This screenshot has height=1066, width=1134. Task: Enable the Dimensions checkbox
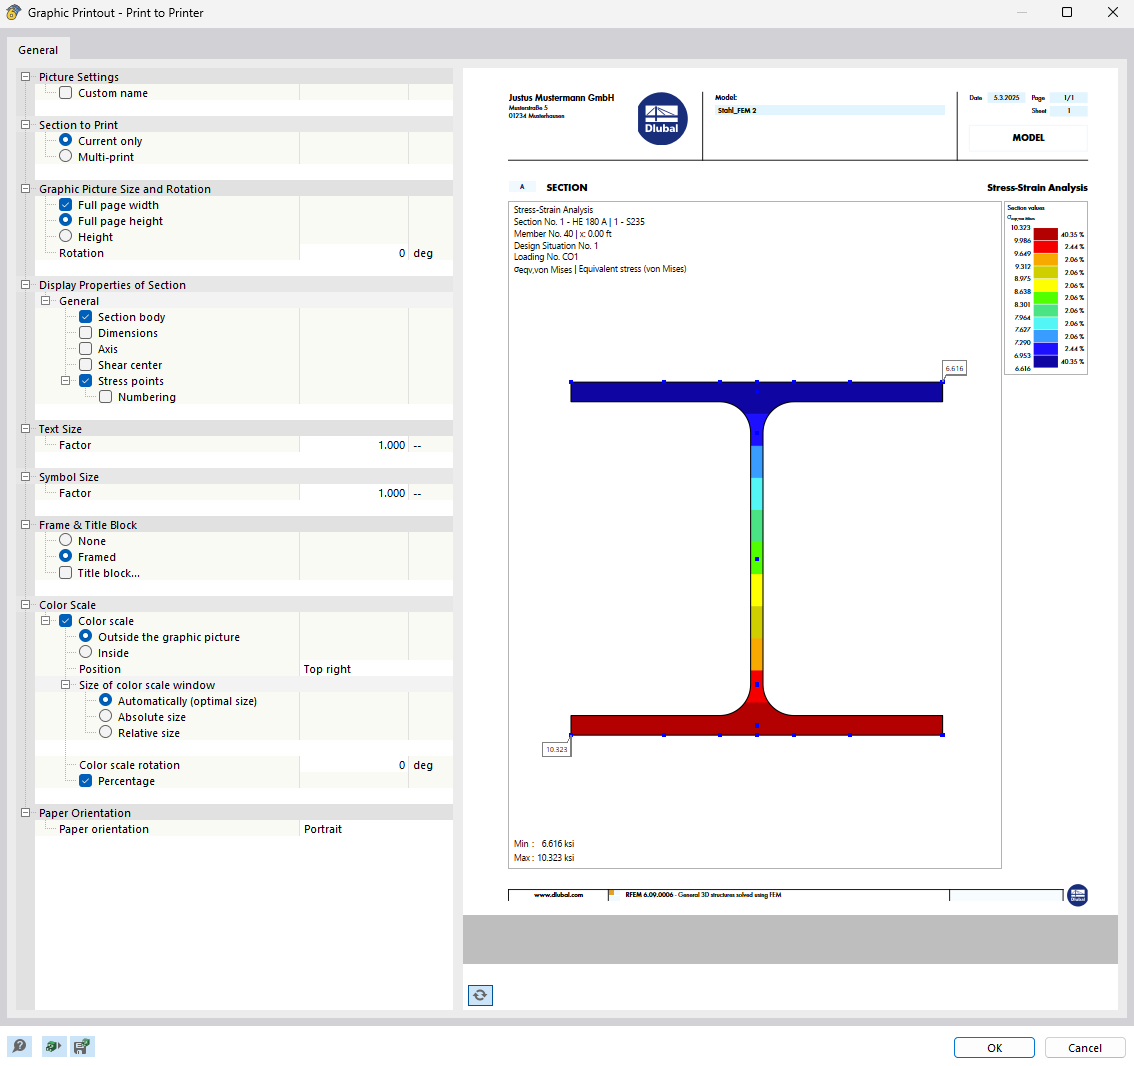tap(85, 333)
